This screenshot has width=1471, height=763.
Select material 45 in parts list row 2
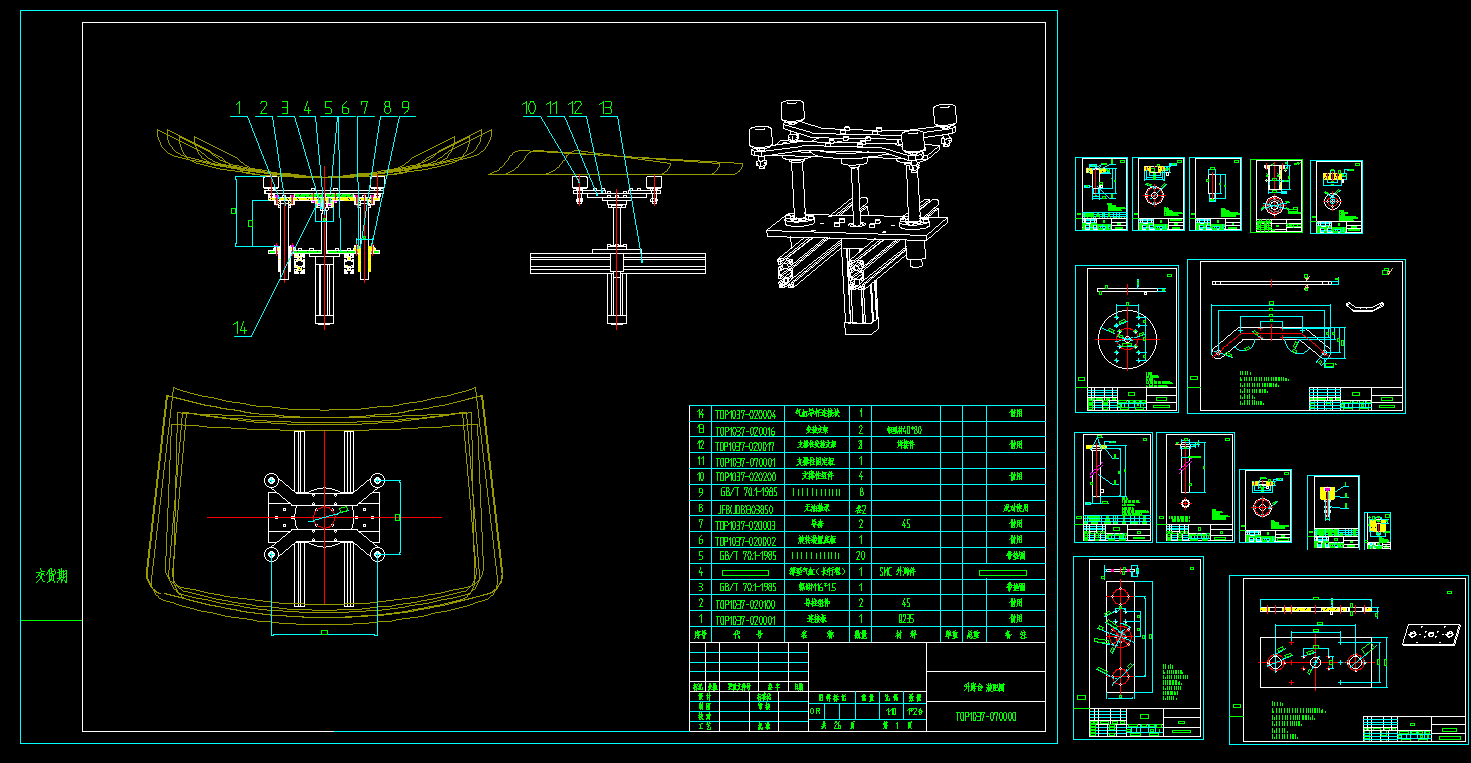pos(905,604)
